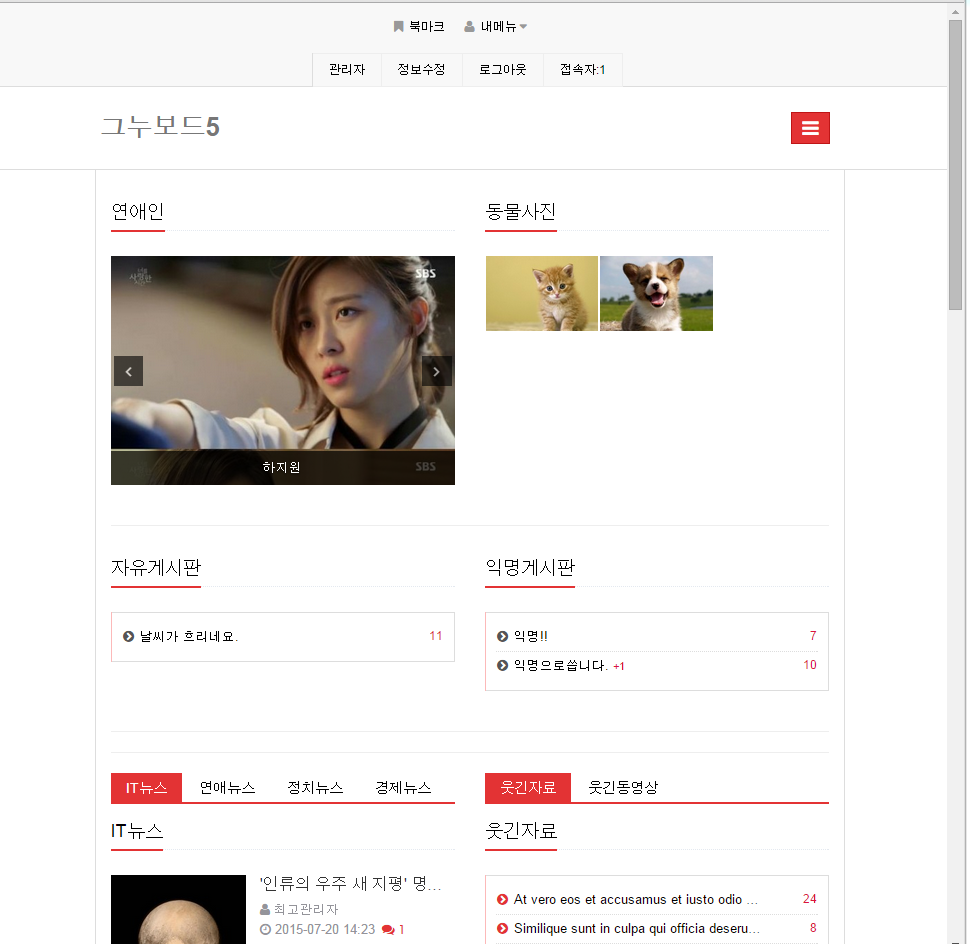
Task: Open the 자유게시판 board heading
Action: (x=156, y=567)
